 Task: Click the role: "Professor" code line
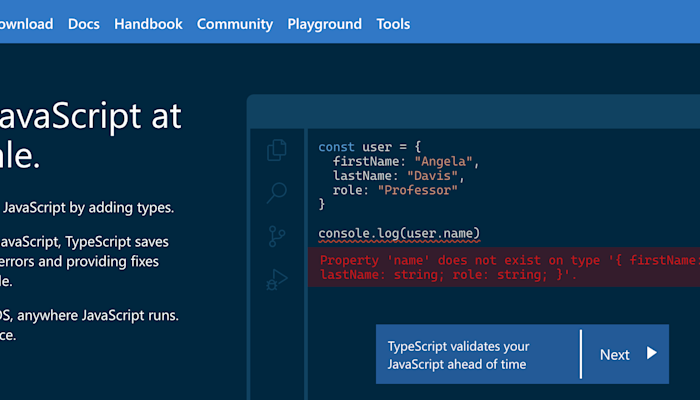click(395, 190)
